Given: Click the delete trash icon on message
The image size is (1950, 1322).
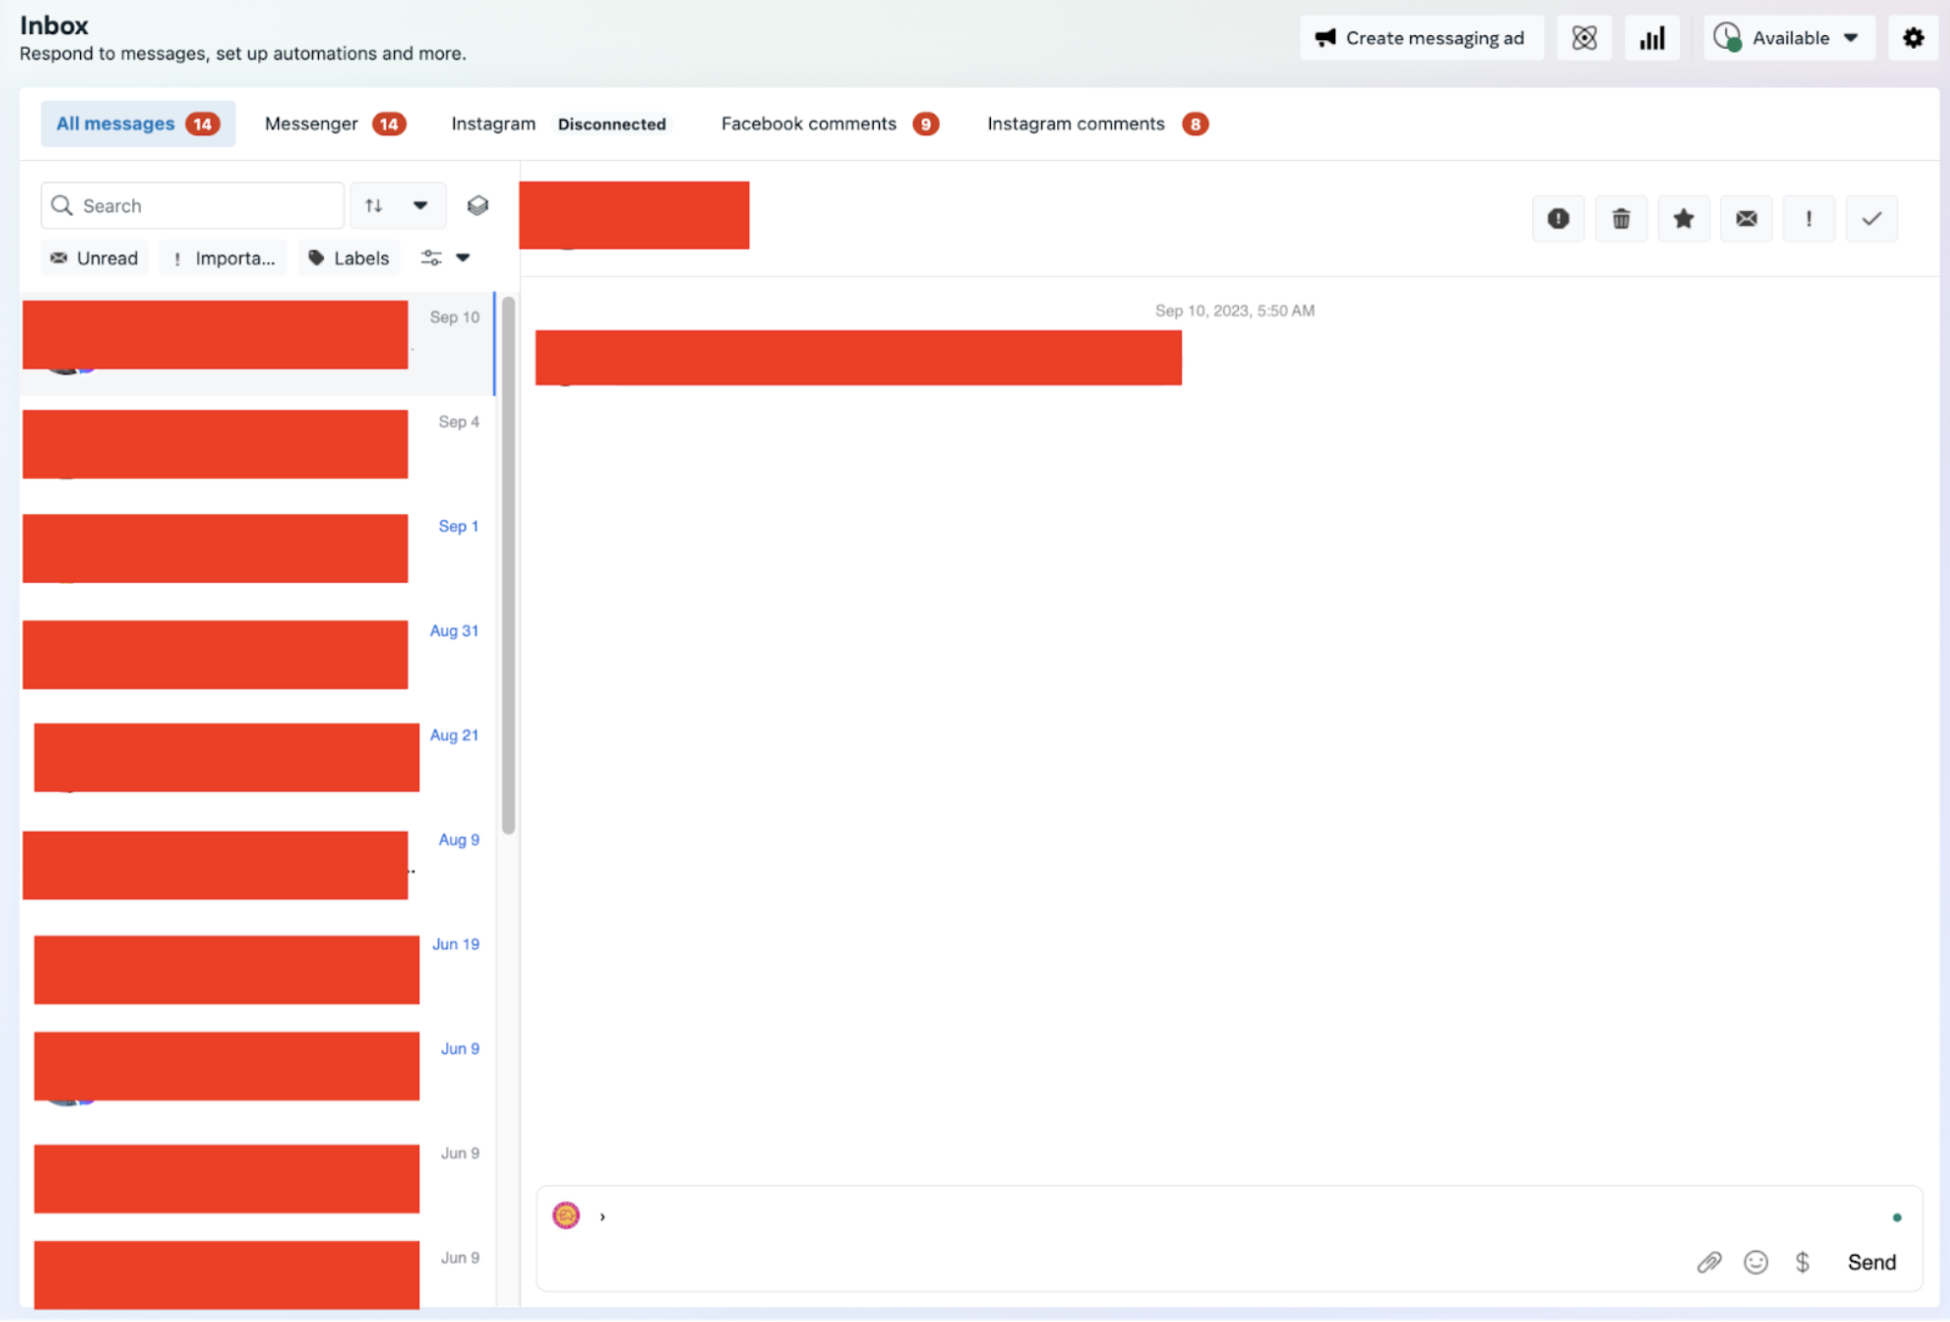Looking at the screenshot, I should click(x=1621, y=218).
